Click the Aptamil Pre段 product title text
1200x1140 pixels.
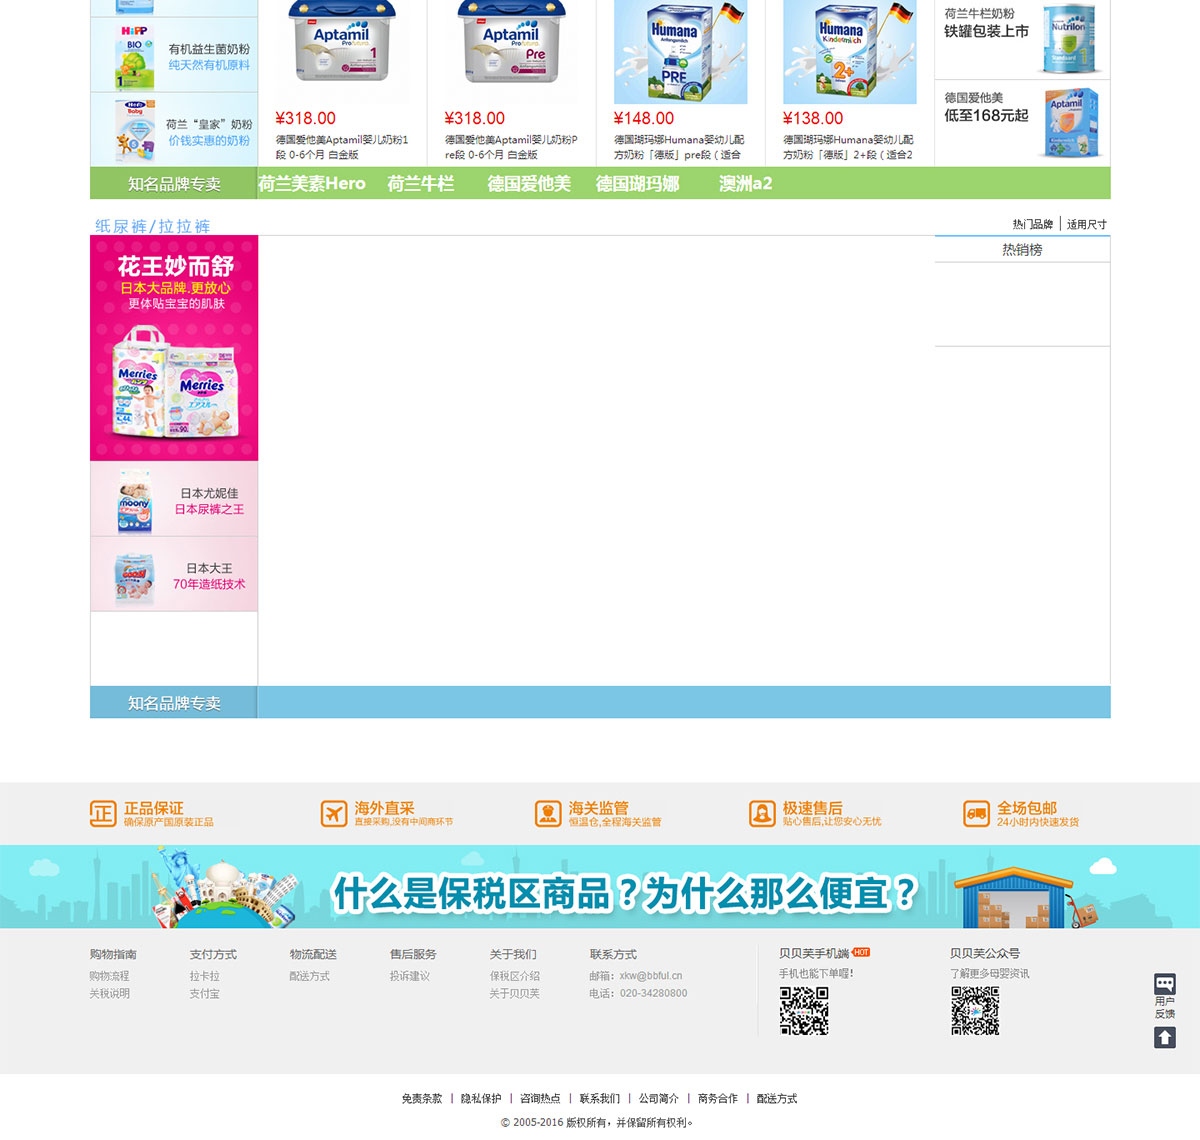click(511, 147)
